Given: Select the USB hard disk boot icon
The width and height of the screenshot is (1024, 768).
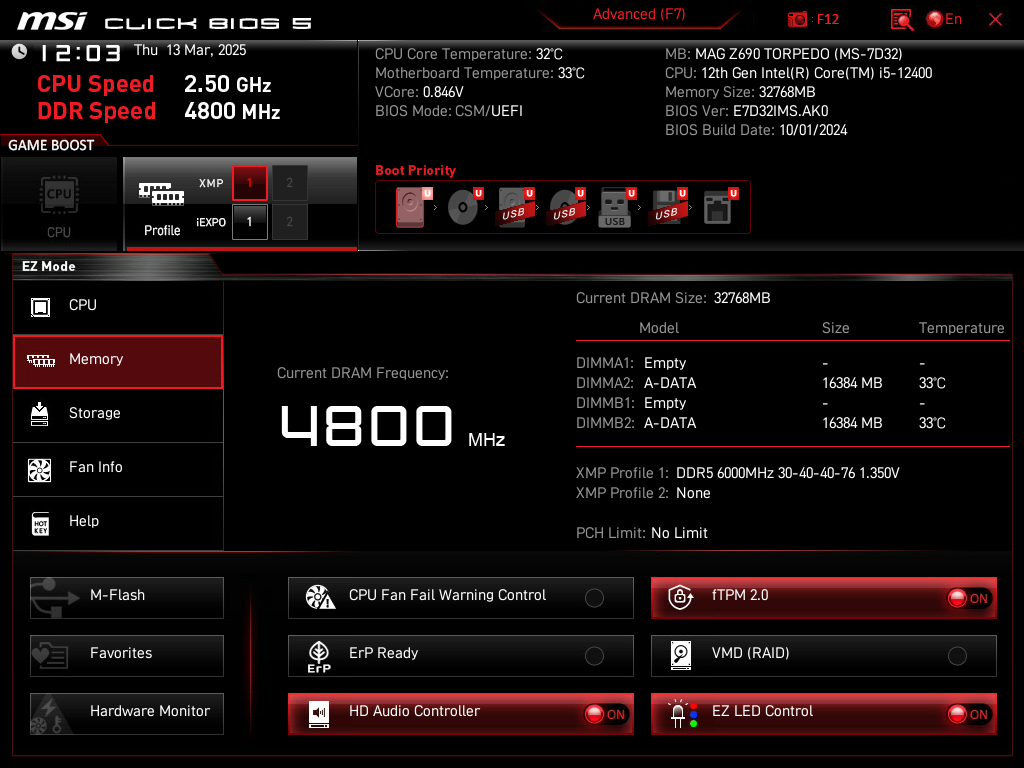Looking at the screenshot, I should pos(515,207).
